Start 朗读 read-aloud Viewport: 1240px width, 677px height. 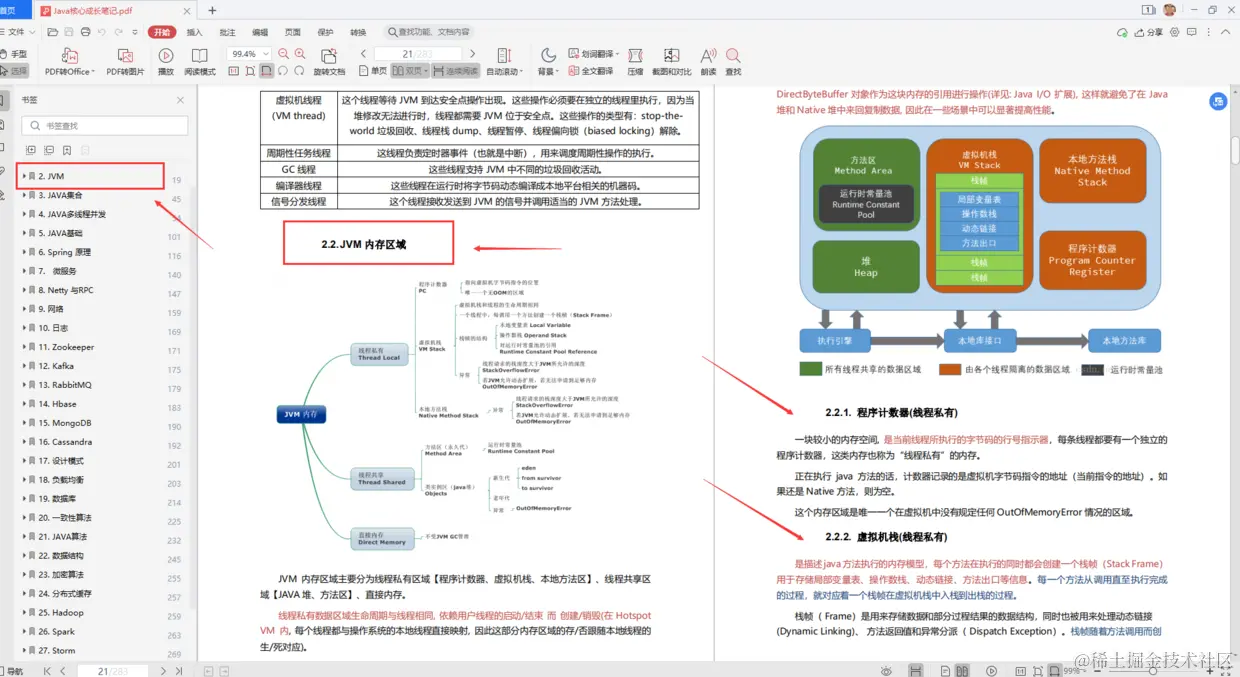(707, 62)
